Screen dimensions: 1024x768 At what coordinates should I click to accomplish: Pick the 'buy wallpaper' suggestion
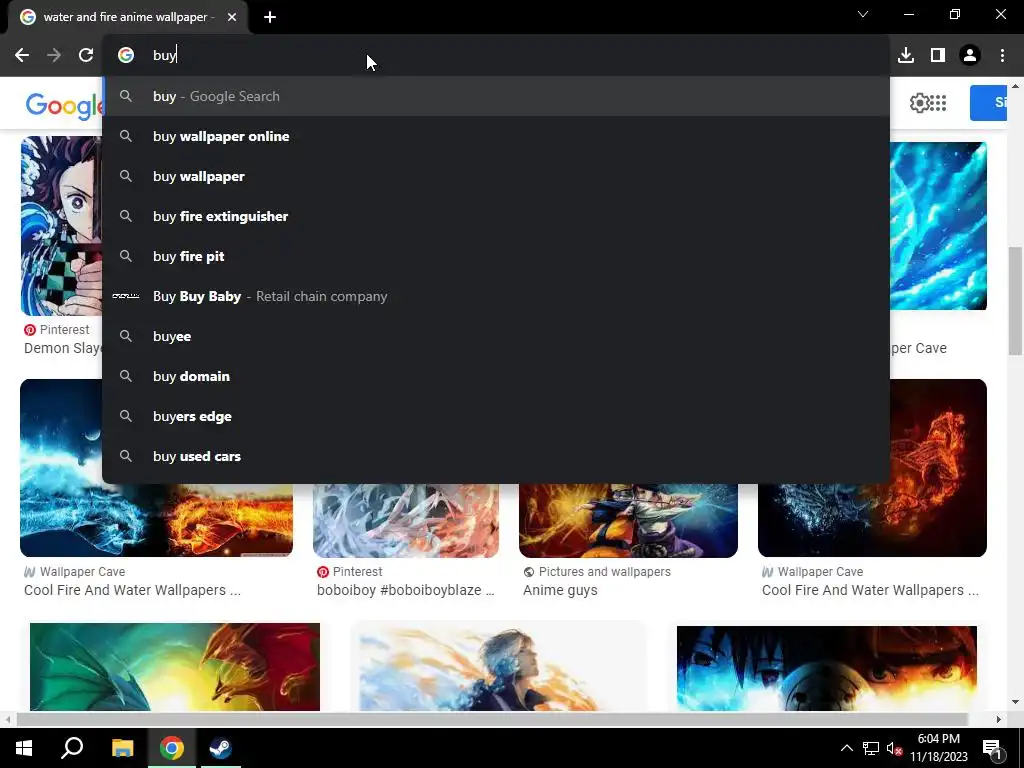(496, 176)
